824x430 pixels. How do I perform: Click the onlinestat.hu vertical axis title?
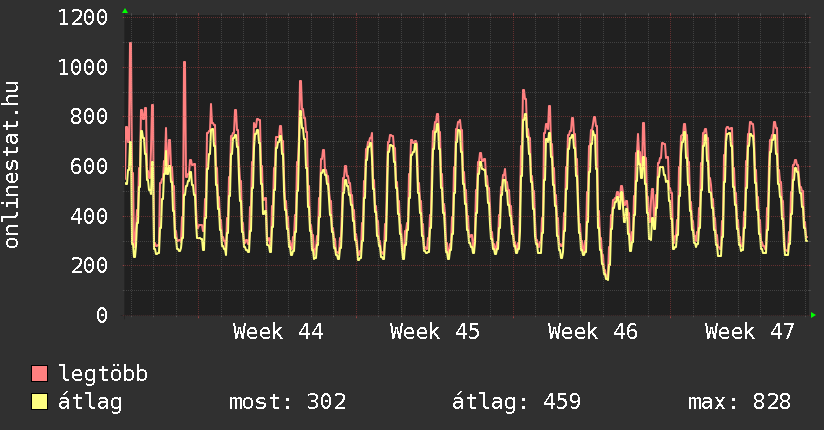(13, 166)
